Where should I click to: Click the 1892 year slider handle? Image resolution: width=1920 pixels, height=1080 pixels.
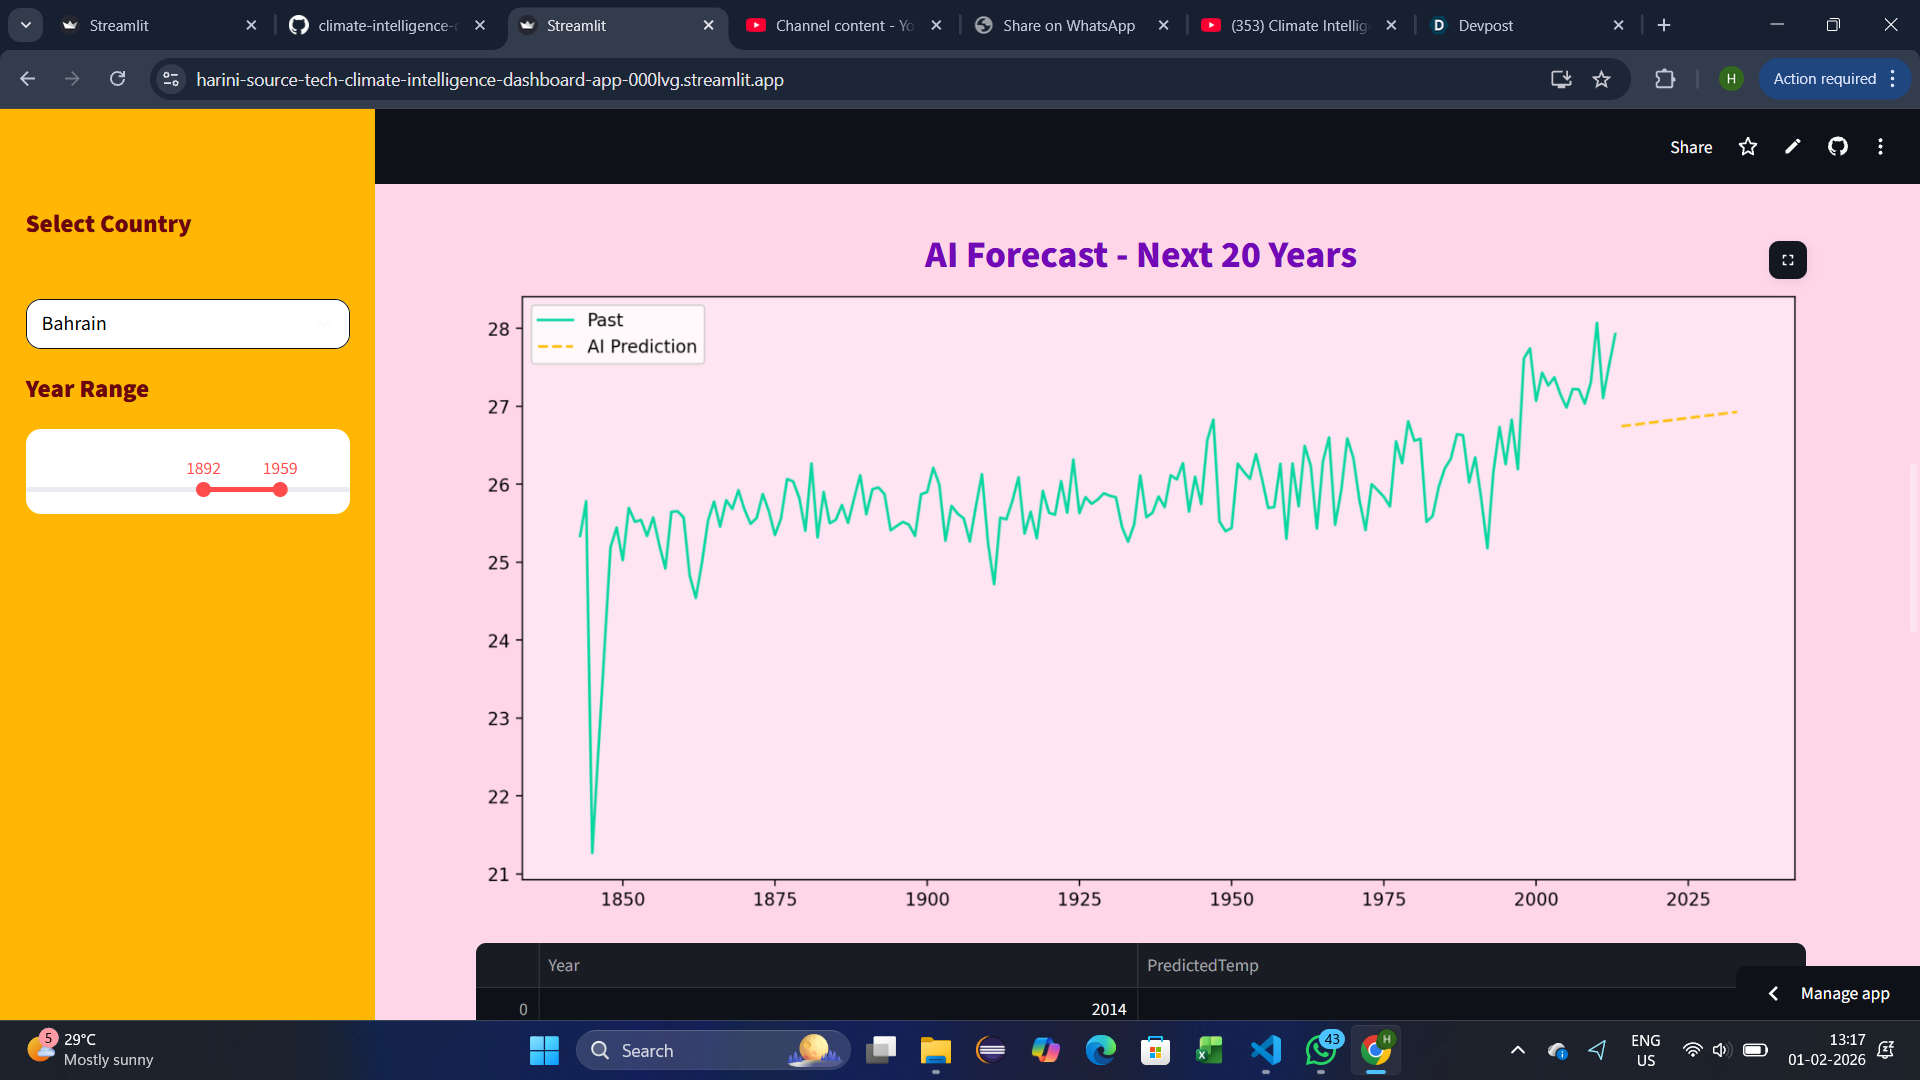point(204,490)
